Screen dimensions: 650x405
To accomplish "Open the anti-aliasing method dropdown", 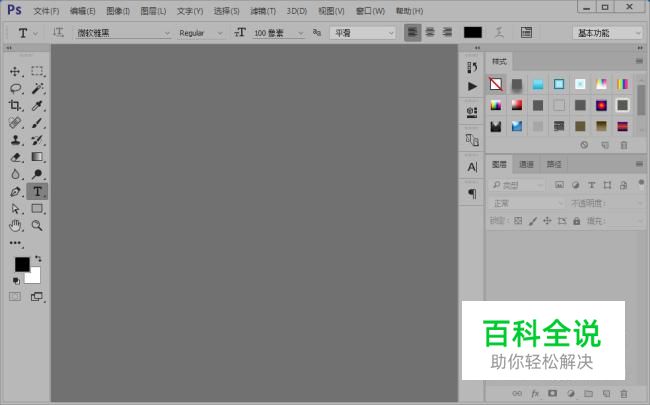I will (362, 33).
